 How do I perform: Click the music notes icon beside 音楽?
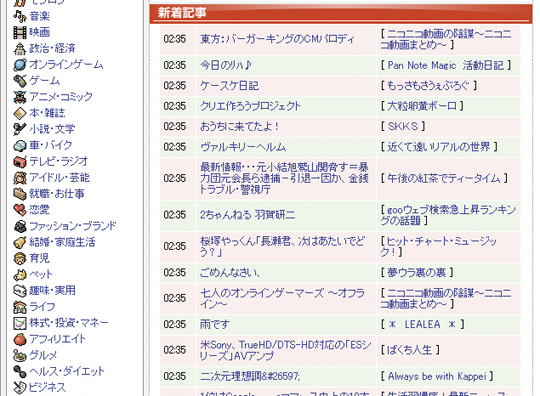coord(20,16)
